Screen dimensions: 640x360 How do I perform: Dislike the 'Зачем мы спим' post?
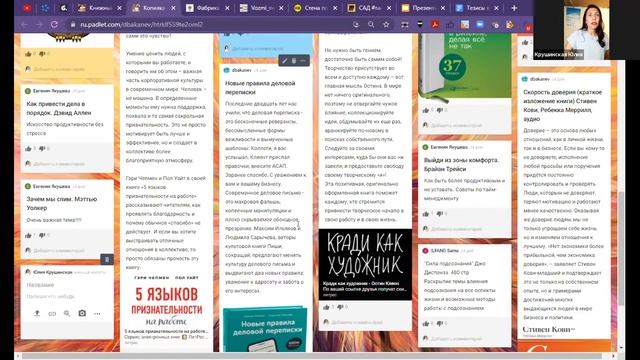click(x=42, y=236)
